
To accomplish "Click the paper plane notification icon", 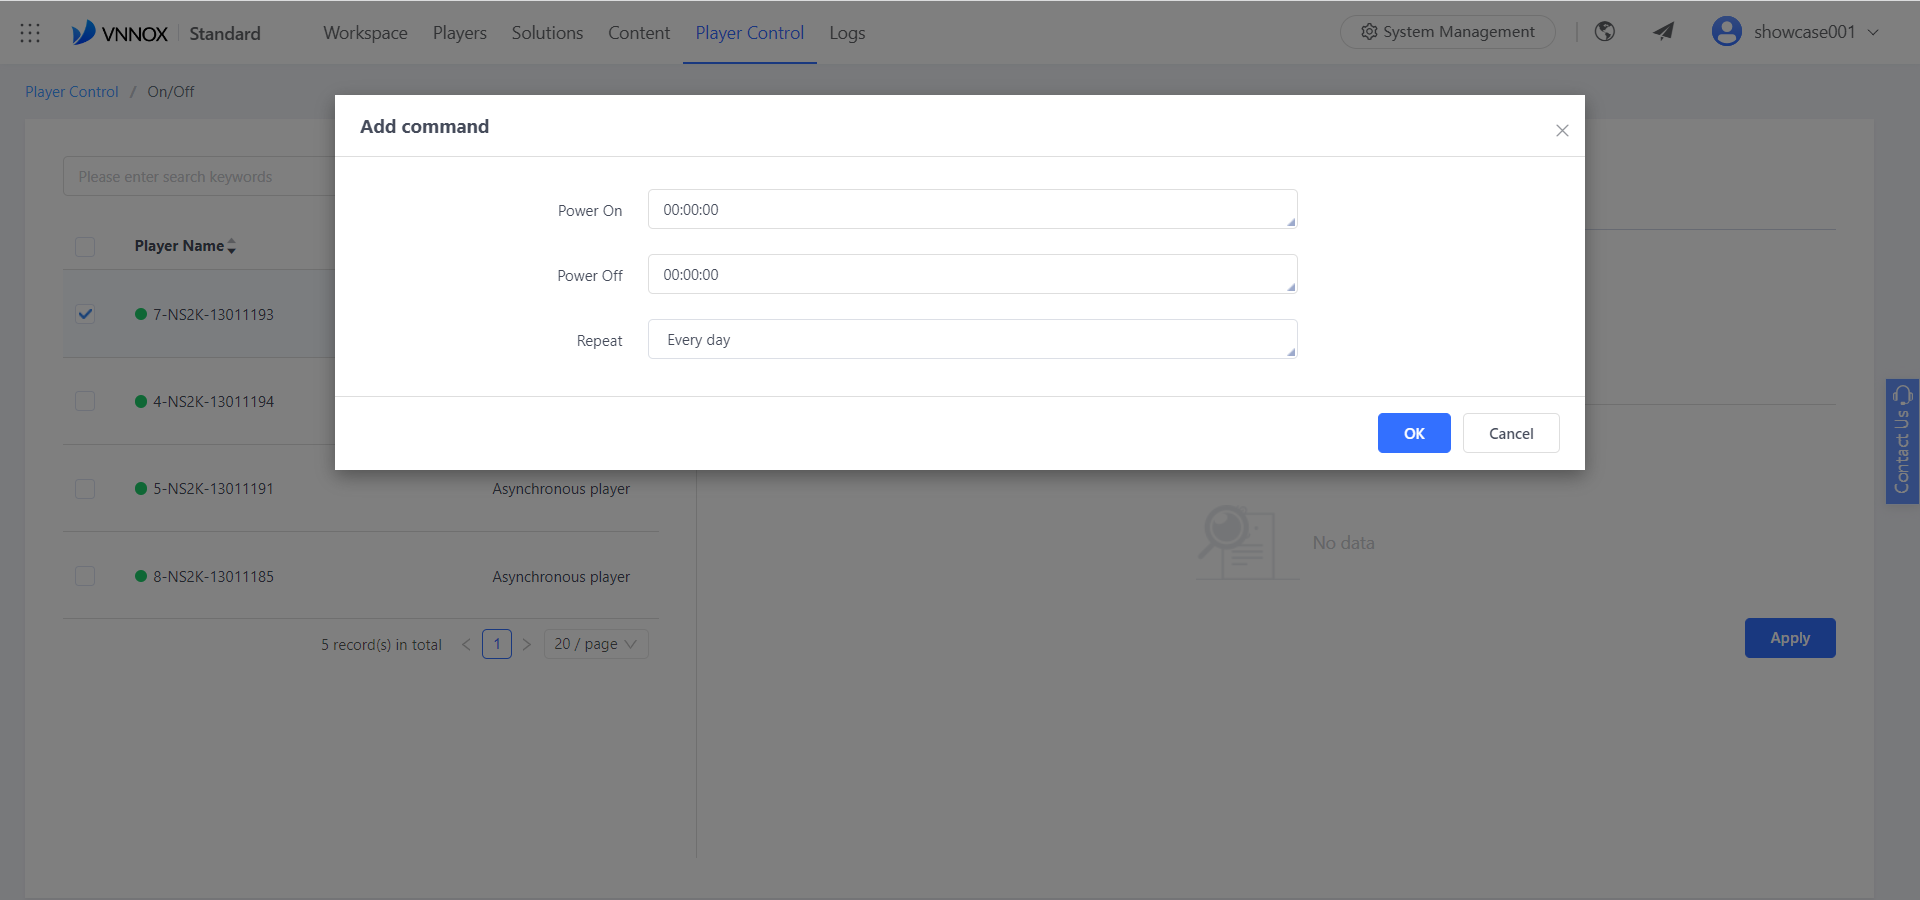I will 1663,32.
